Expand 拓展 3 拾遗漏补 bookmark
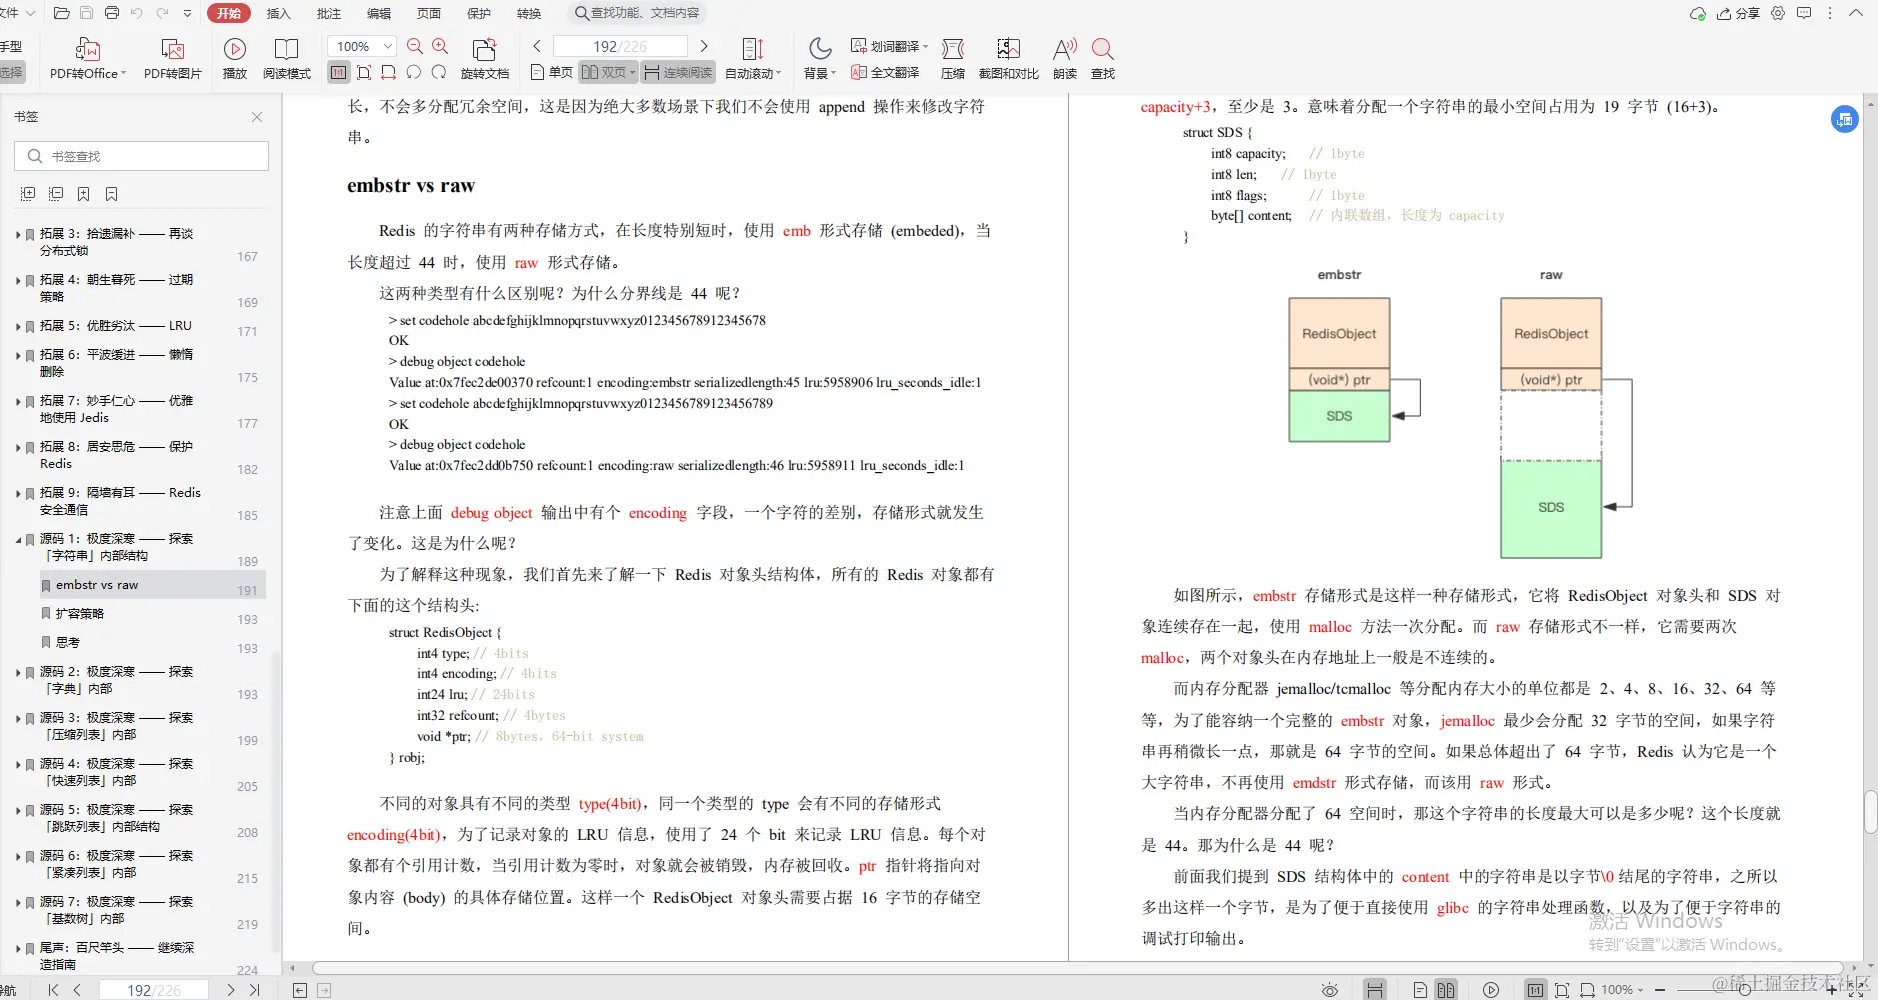 coord(18,235)
